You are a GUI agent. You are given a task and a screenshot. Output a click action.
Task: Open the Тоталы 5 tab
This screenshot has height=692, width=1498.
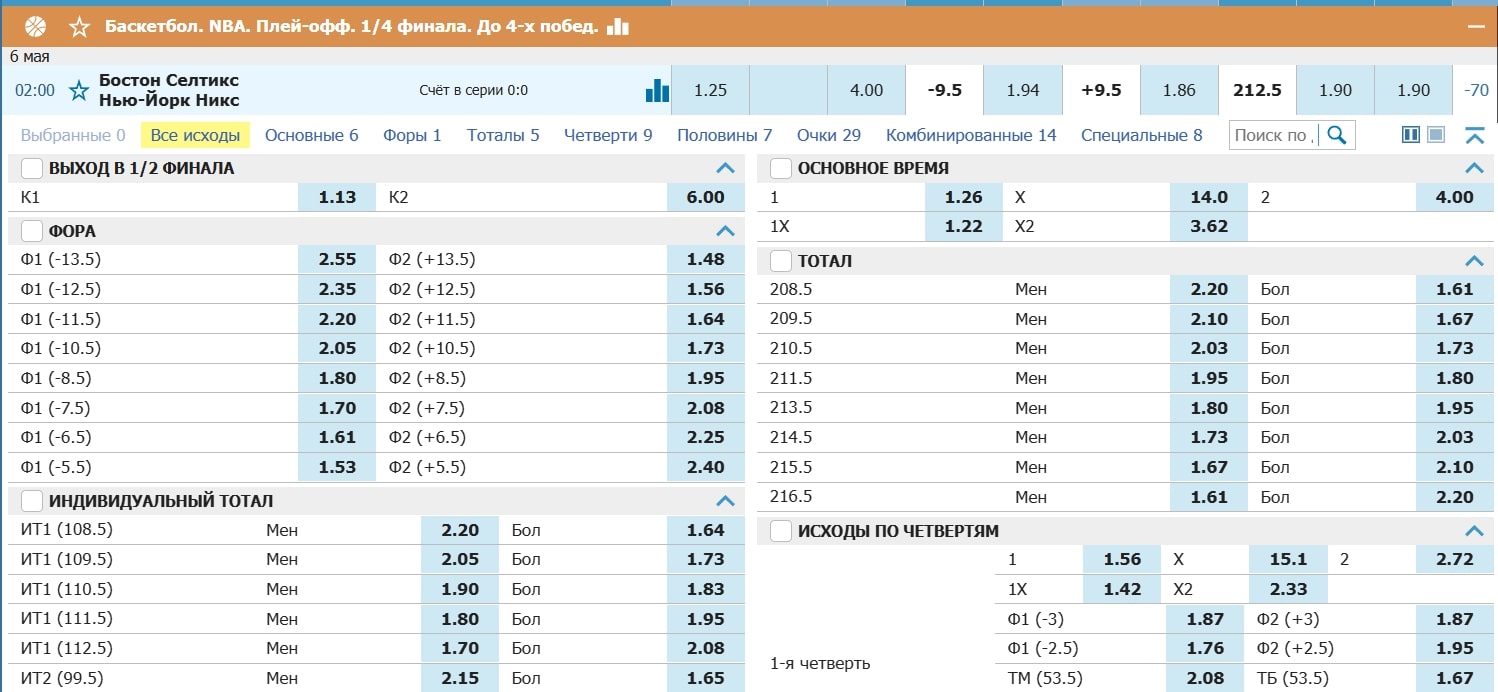[503, 135]
